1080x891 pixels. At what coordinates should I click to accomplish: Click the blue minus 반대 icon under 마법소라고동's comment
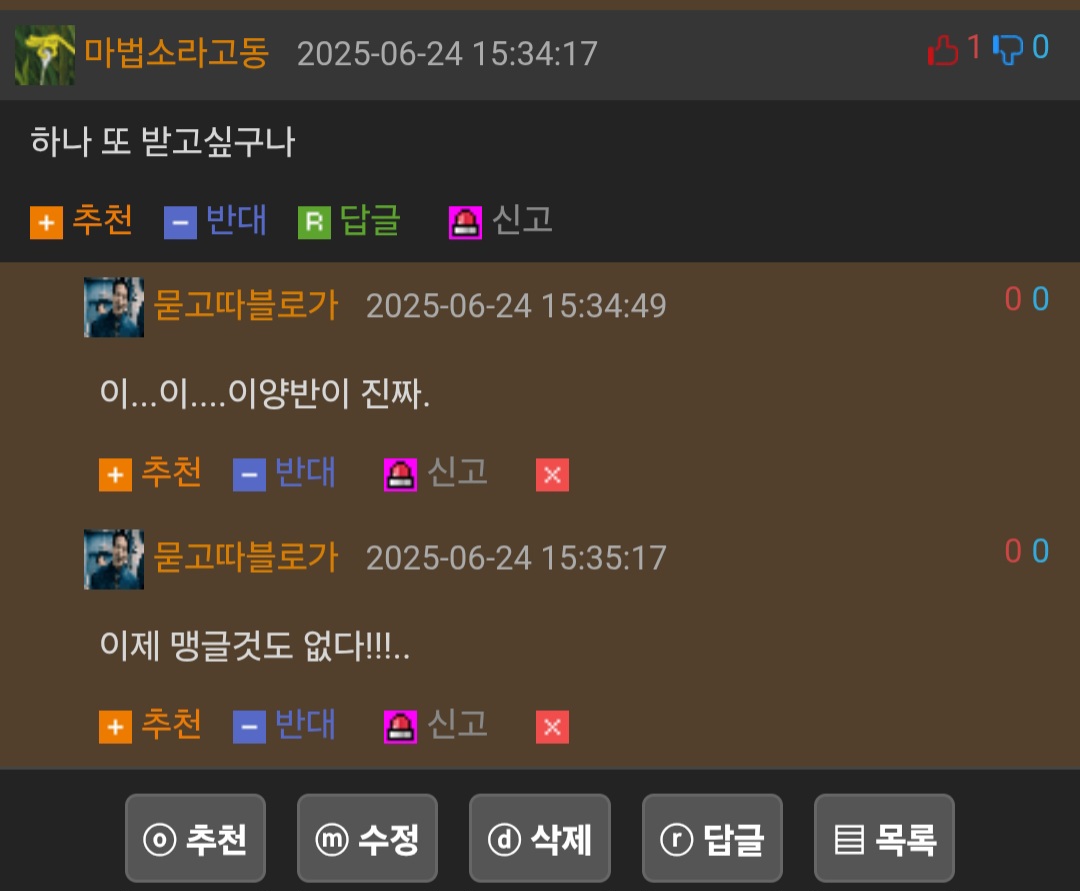click(180, 222)
